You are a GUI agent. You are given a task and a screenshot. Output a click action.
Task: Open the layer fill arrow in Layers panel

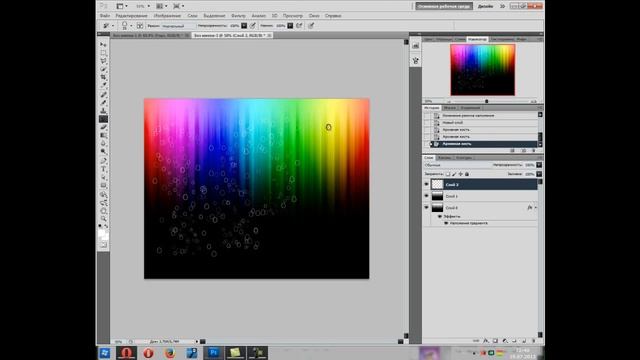[x=539, y=174]
